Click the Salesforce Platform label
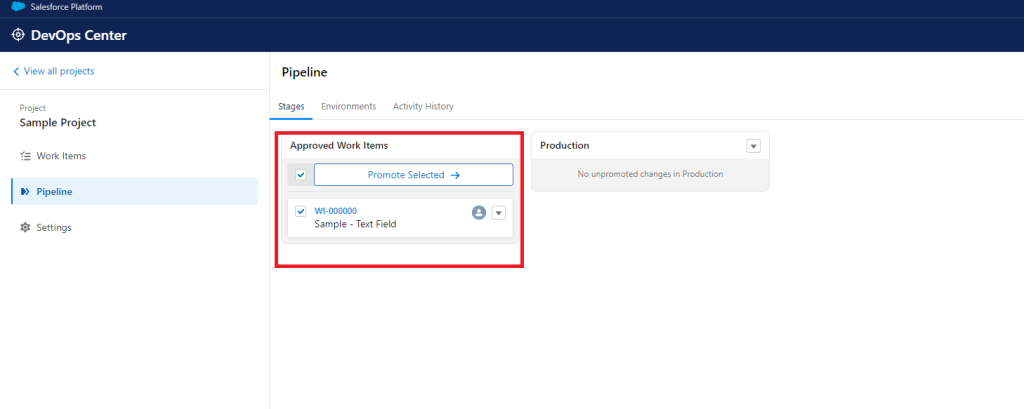Screen dimensions: 1024x409 [67, 7]
